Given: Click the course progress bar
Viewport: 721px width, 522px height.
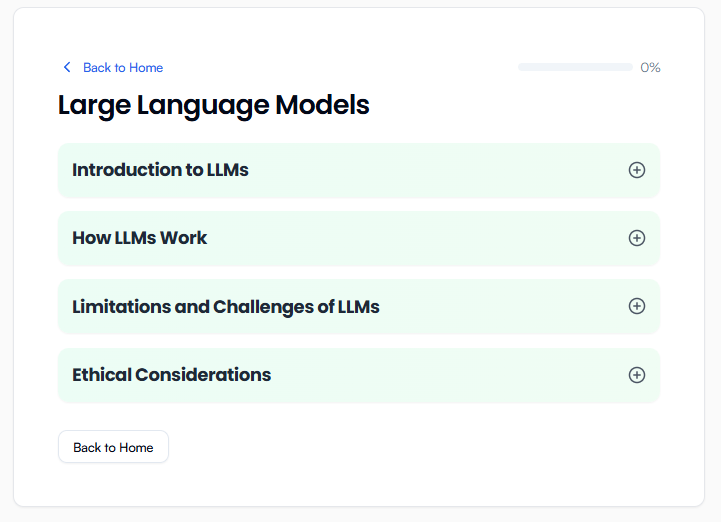Looking at the screenshot, I should pos(574,67).
